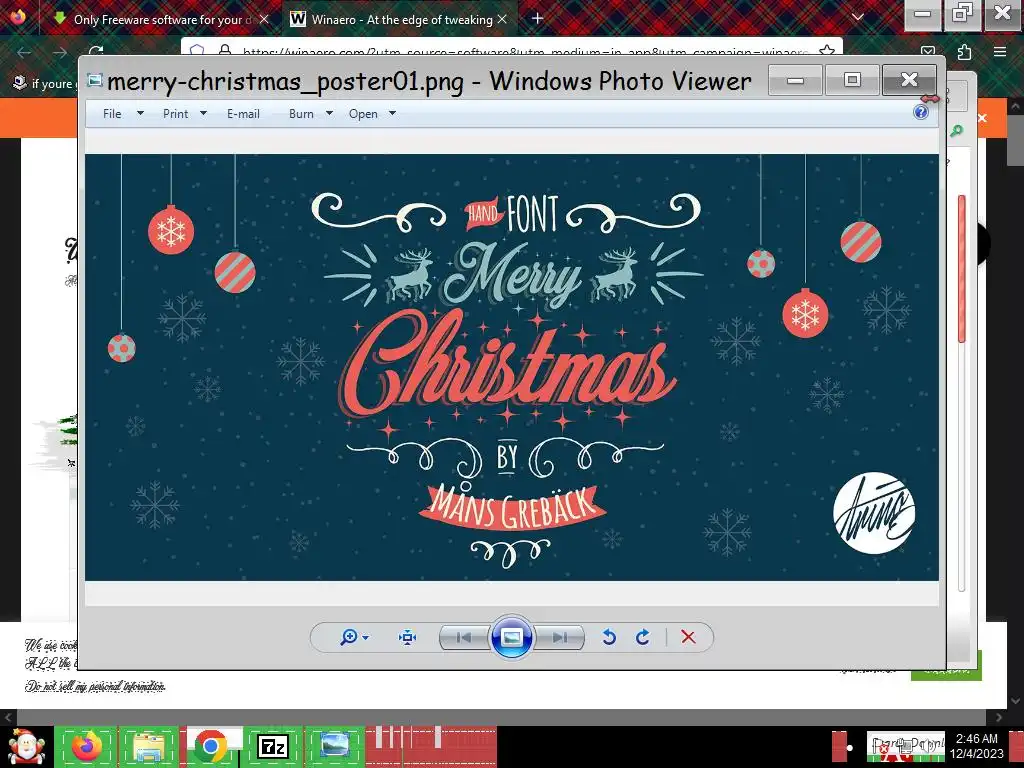This screenshot has width=1024, height=768.
Task: Click the displayed Christmas poster image
Action: click(x=511, y=367)
